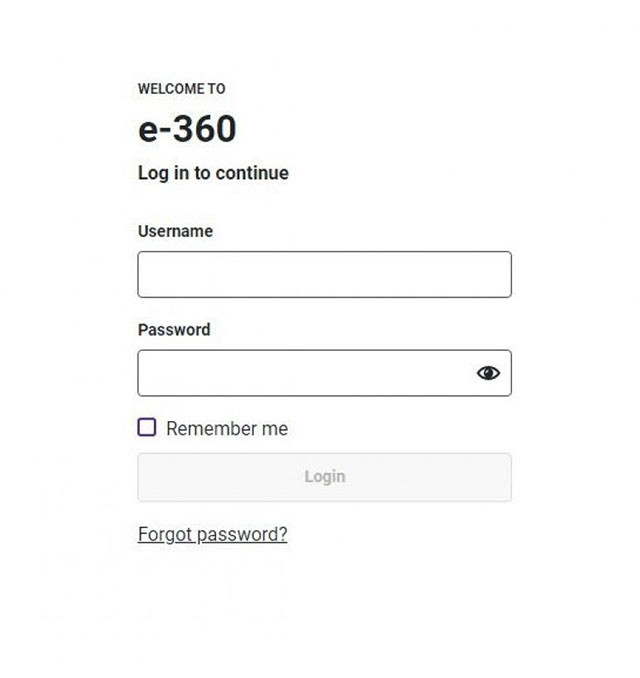This screenshot has height=678, width=640.
Task: Check the box beside Remember me
Action: click(147, 428)
